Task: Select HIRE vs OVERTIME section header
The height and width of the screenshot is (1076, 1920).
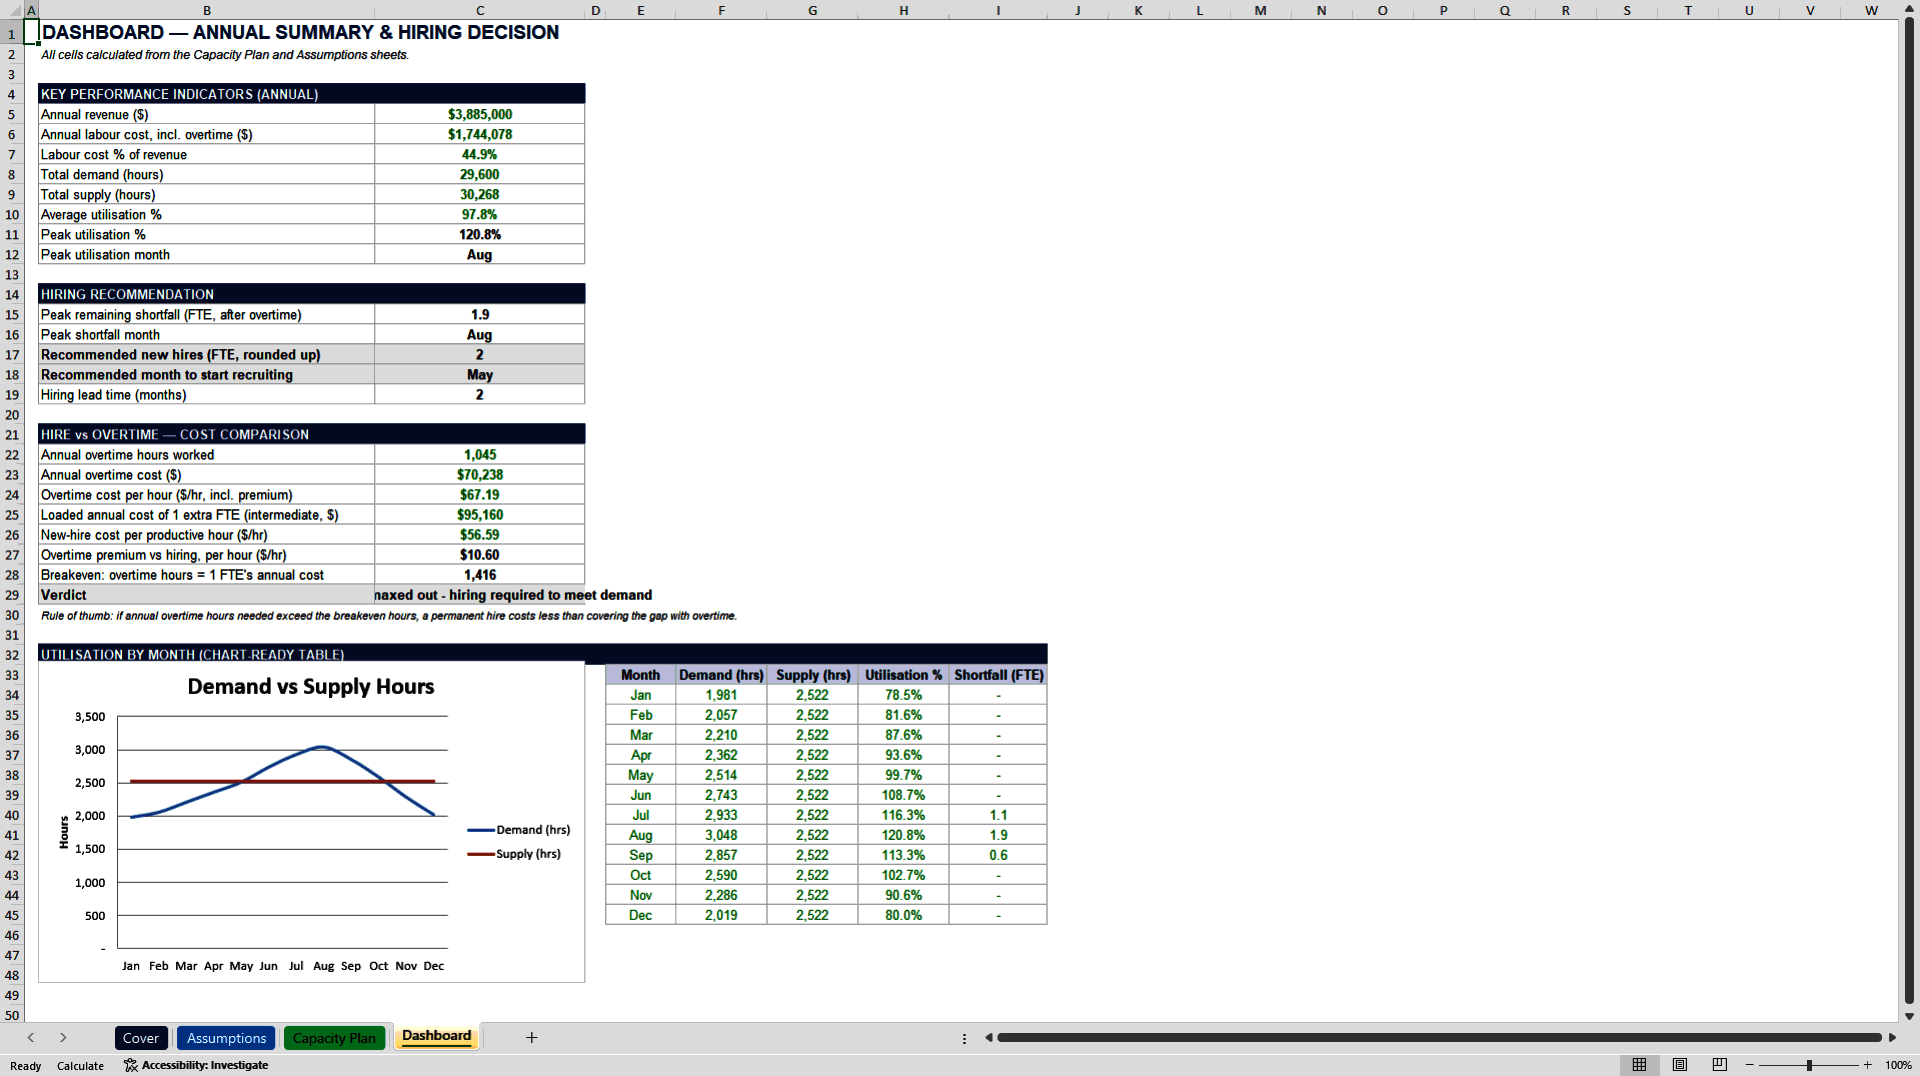Action: (x=312, y=434)
